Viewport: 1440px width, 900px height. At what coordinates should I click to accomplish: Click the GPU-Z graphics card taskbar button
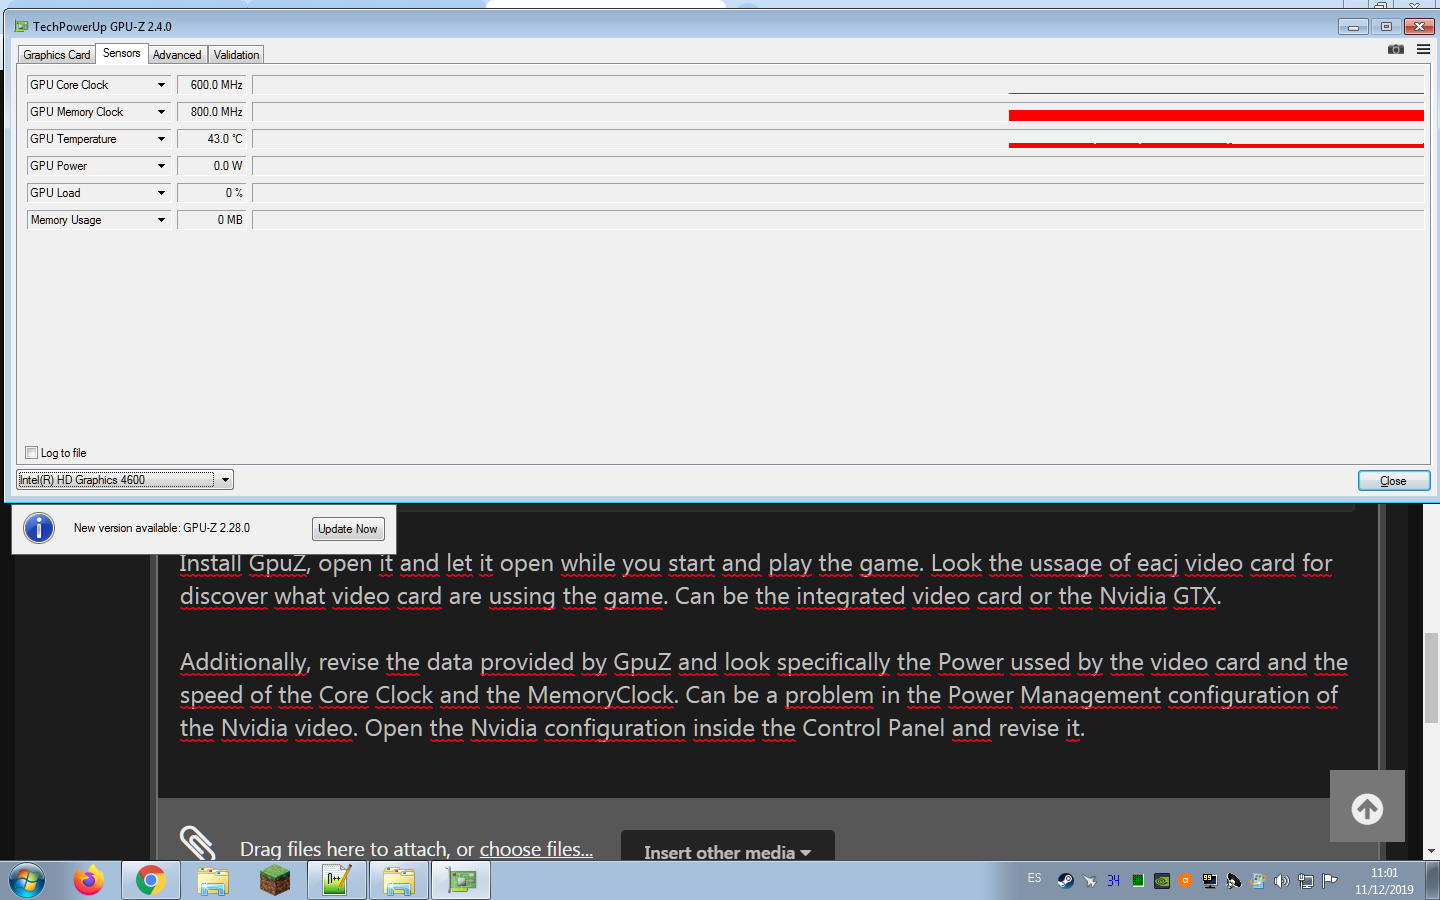461,881
